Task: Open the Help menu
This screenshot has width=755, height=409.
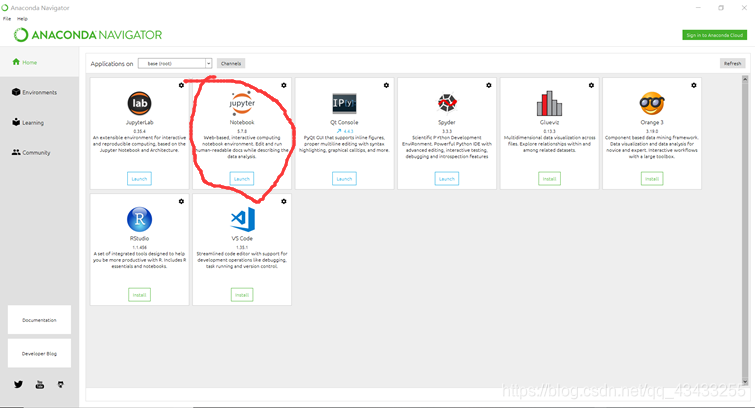Action: pos(22,19)
